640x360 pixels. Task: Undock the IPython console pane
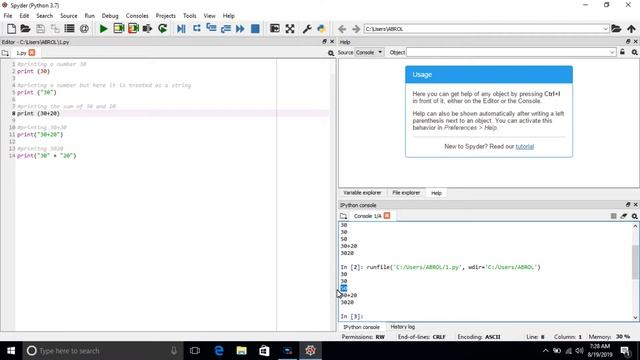628,204
